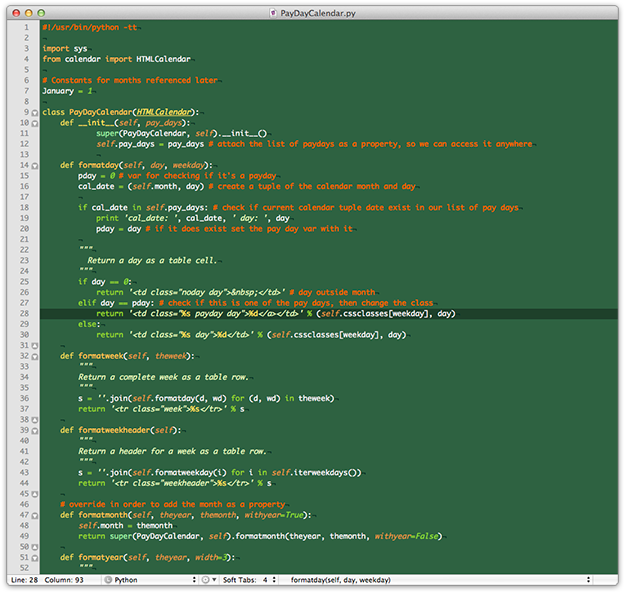625x593 pixels.
Task: Open the formatday symbol navigator dropdown
Action: point(440,580)
